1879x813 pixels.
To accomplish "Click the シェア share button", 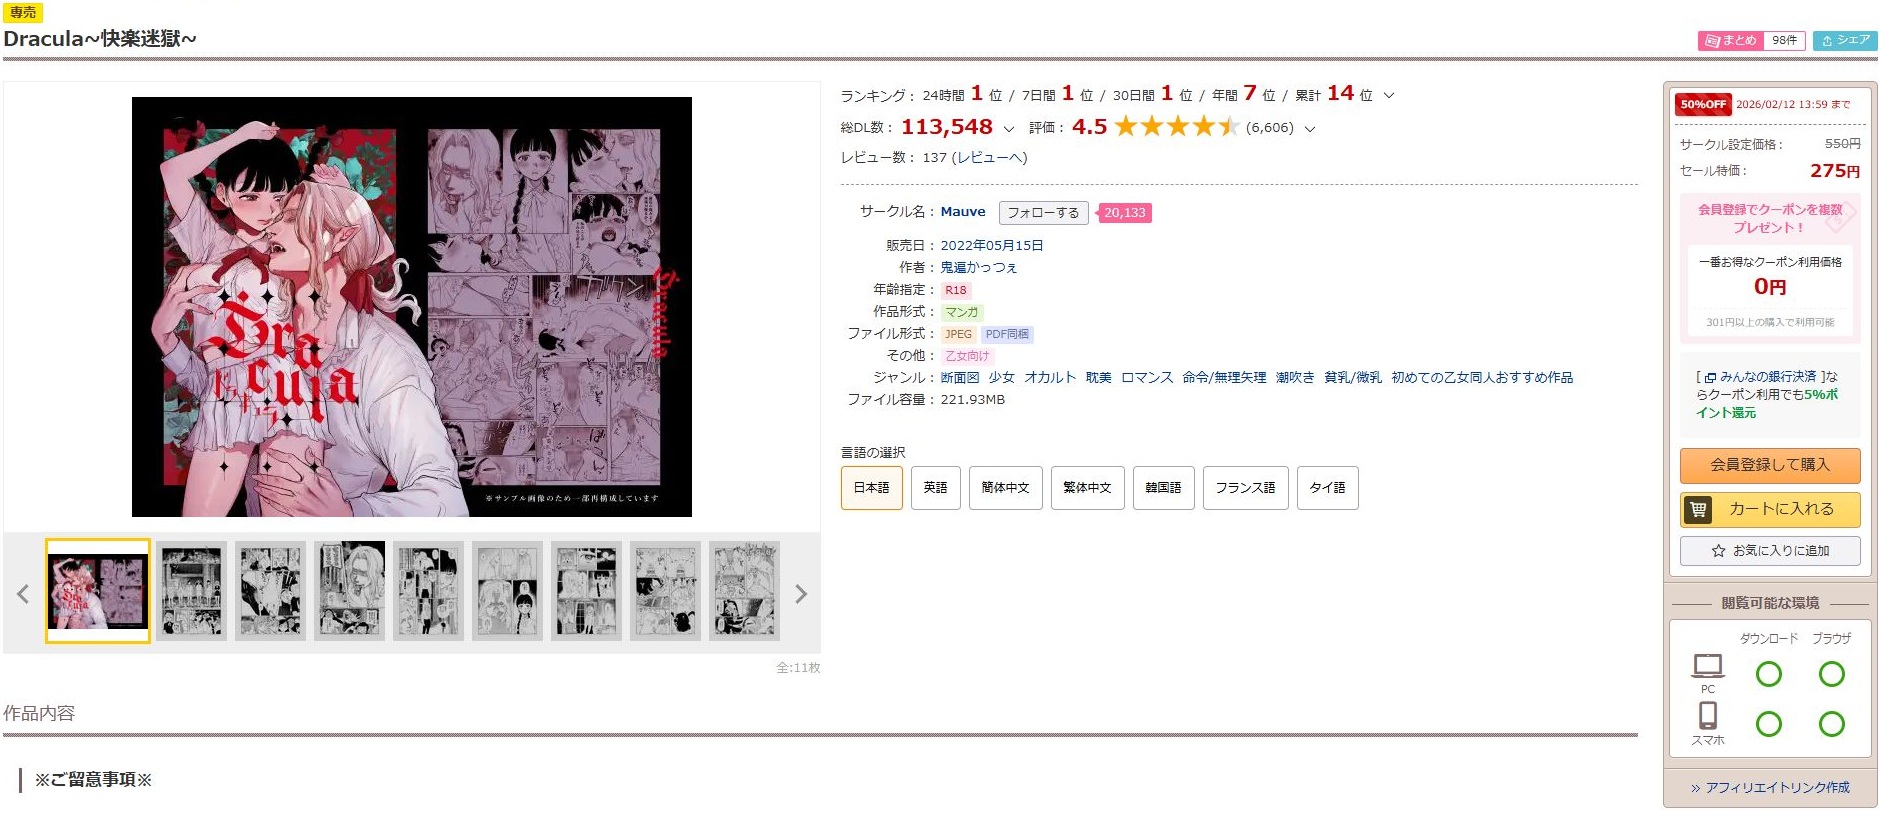I will [x=1845, y=40].
